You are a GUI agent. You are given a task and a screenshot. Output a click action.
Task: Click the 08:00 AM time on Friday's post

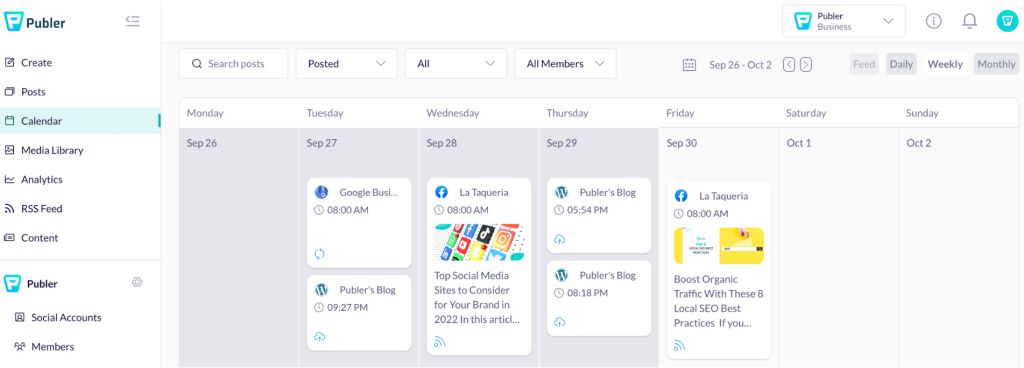click(x=707, y=213)
